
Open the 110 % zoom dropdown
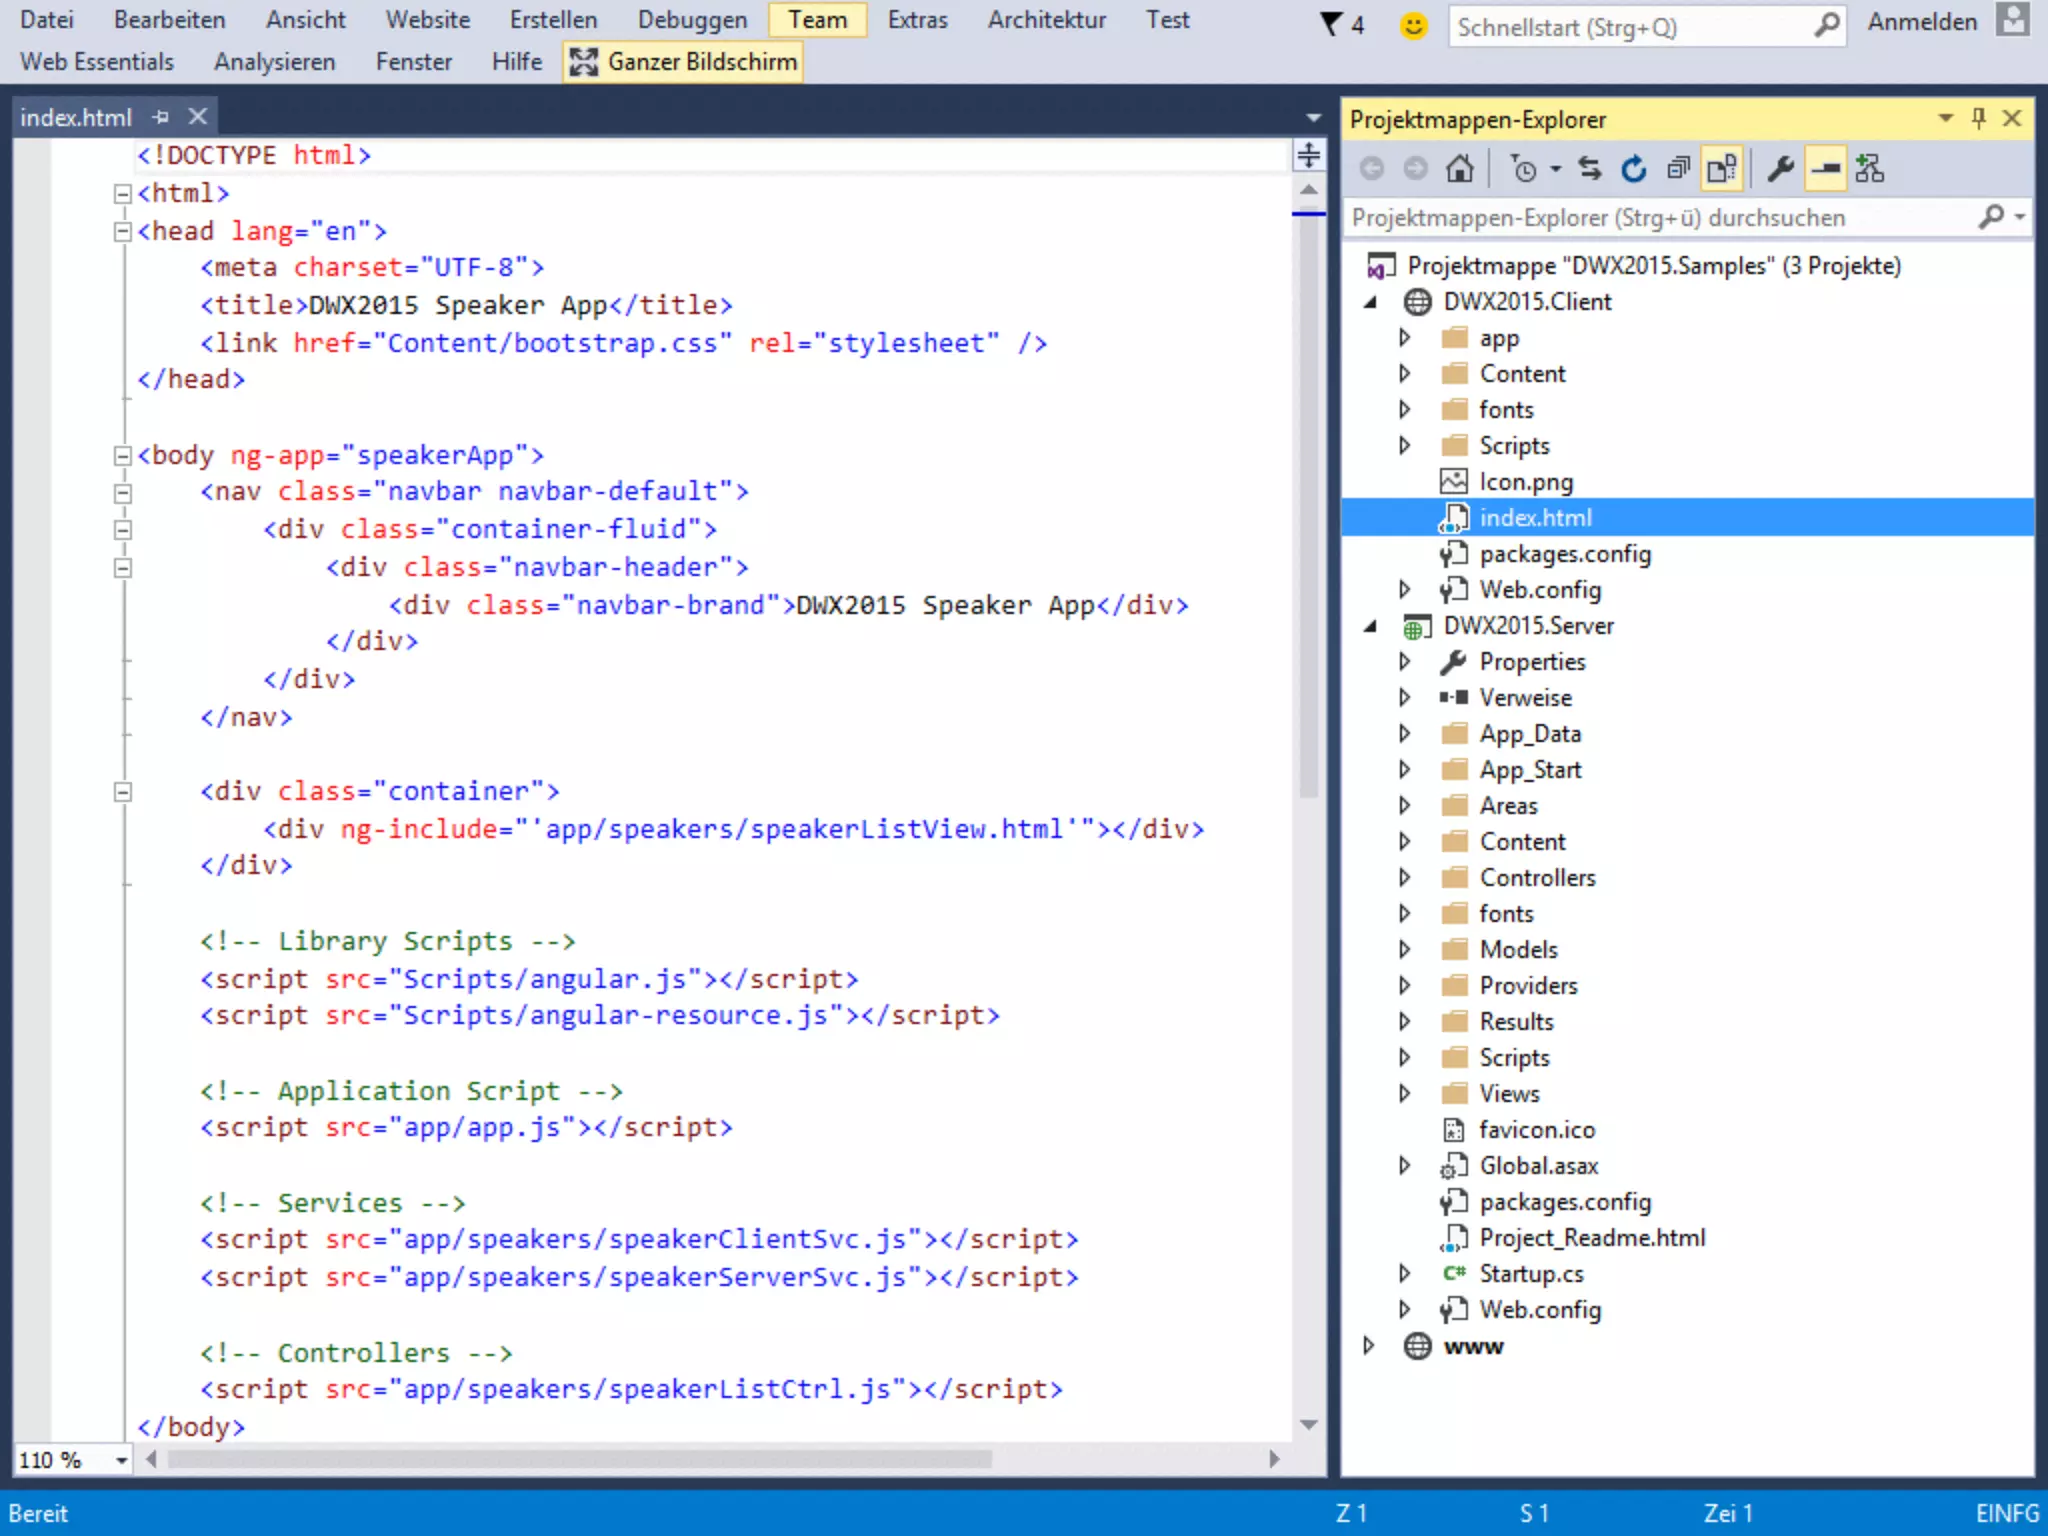coord(121,1460)
